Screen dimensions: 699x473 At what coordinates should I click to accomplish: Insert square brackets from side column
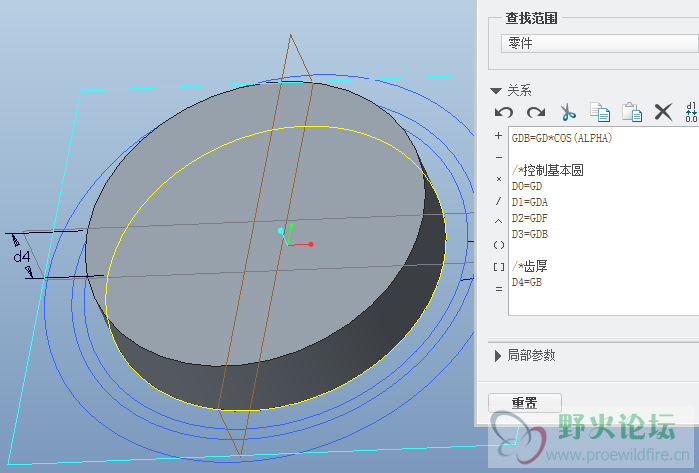499,266
